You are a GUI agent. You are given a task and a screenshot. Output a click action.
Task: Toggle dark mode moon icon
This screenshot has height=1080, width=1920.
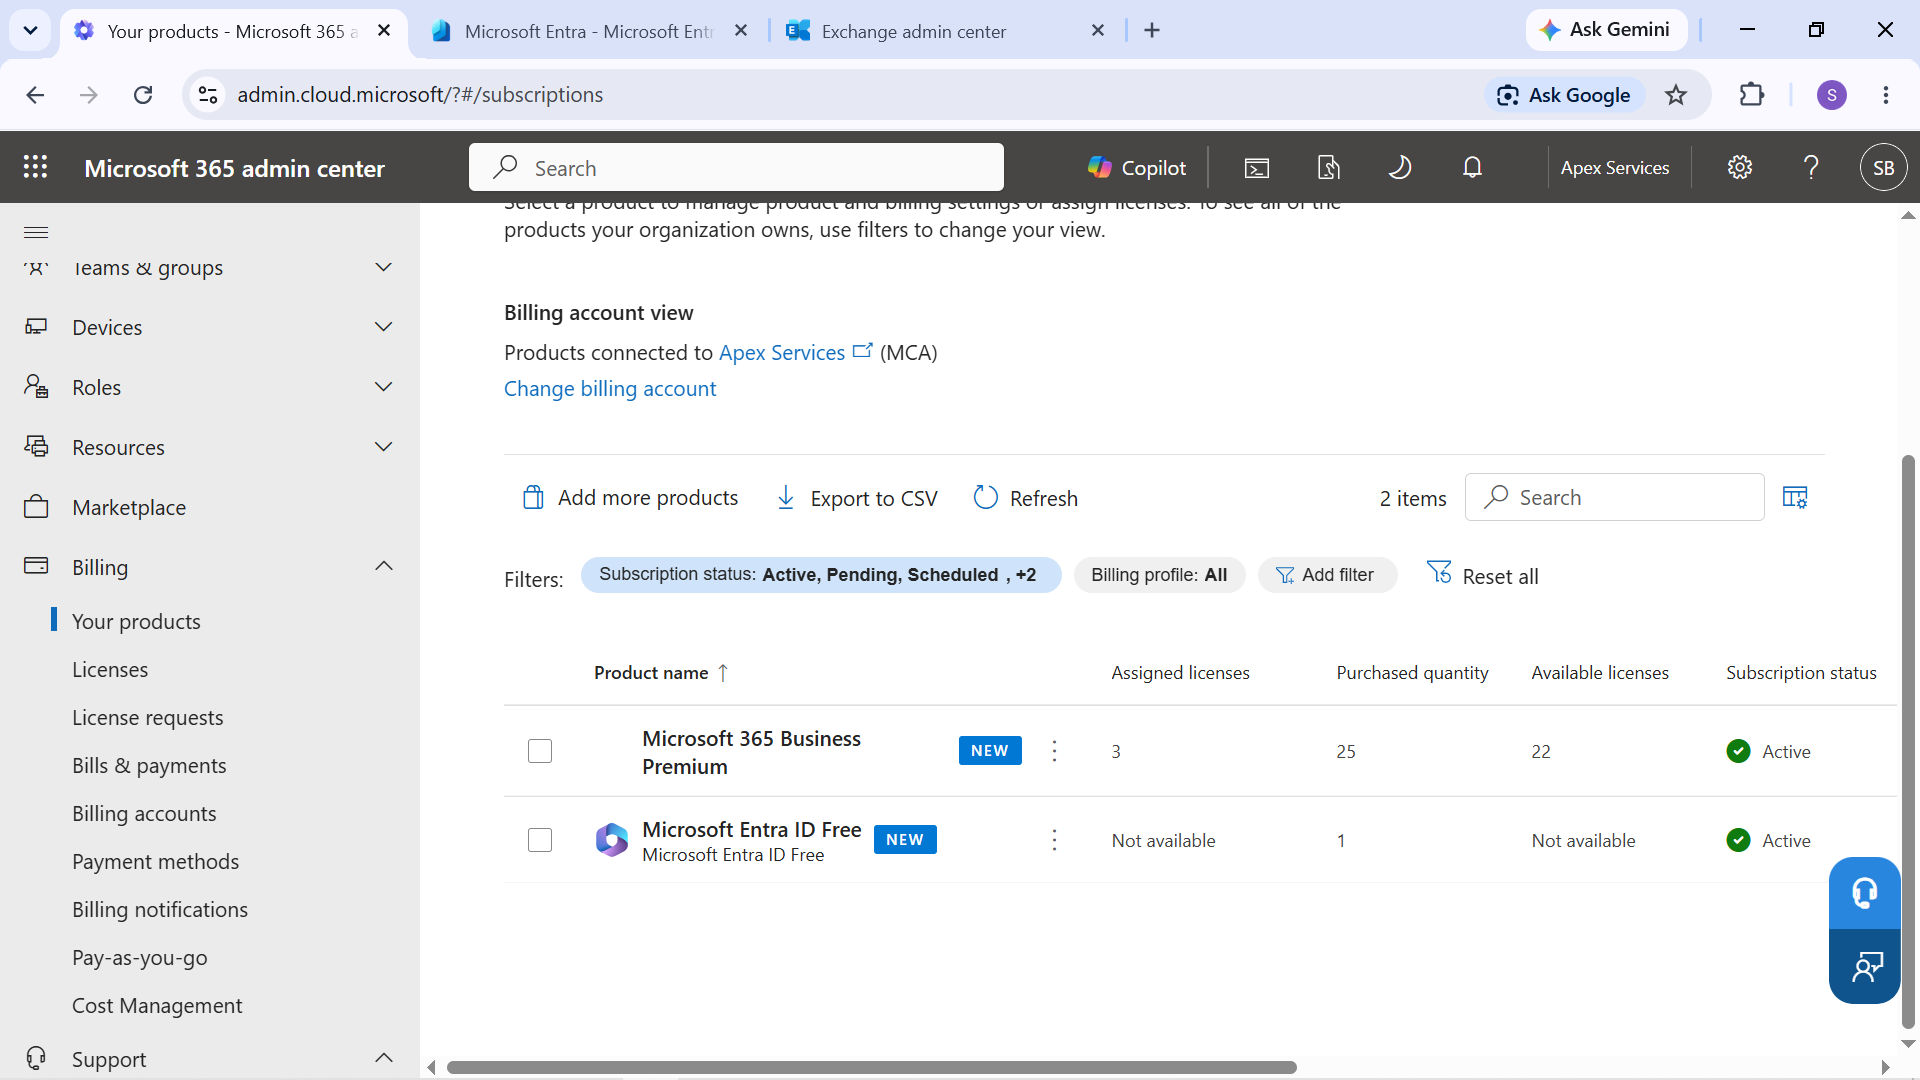[1400, 168]
